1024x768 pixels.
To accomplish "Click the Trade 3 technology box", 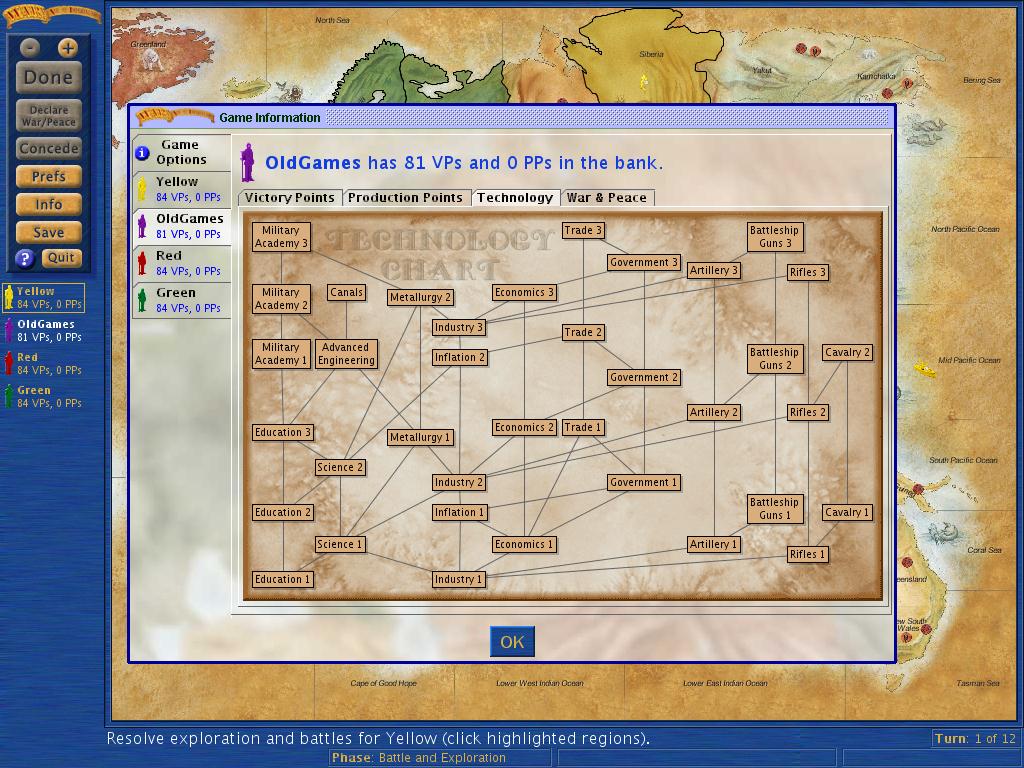I will pyautogui.click(x=583, y=231).
